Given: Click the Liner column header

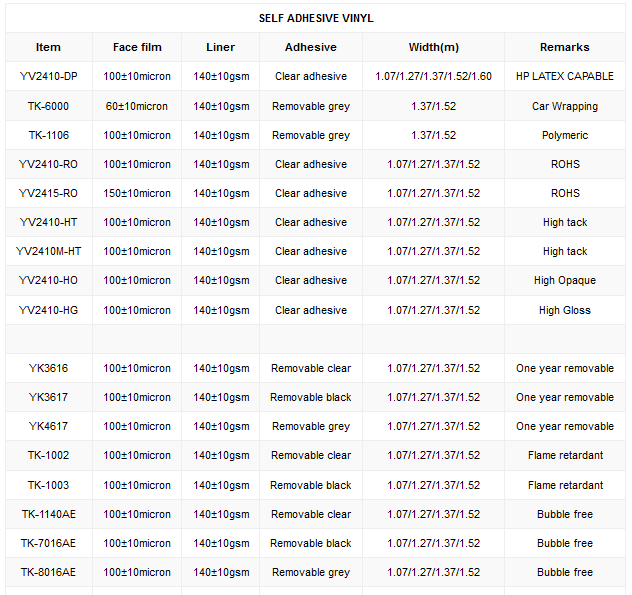Looking at the screenshot, I should (221, 47).
